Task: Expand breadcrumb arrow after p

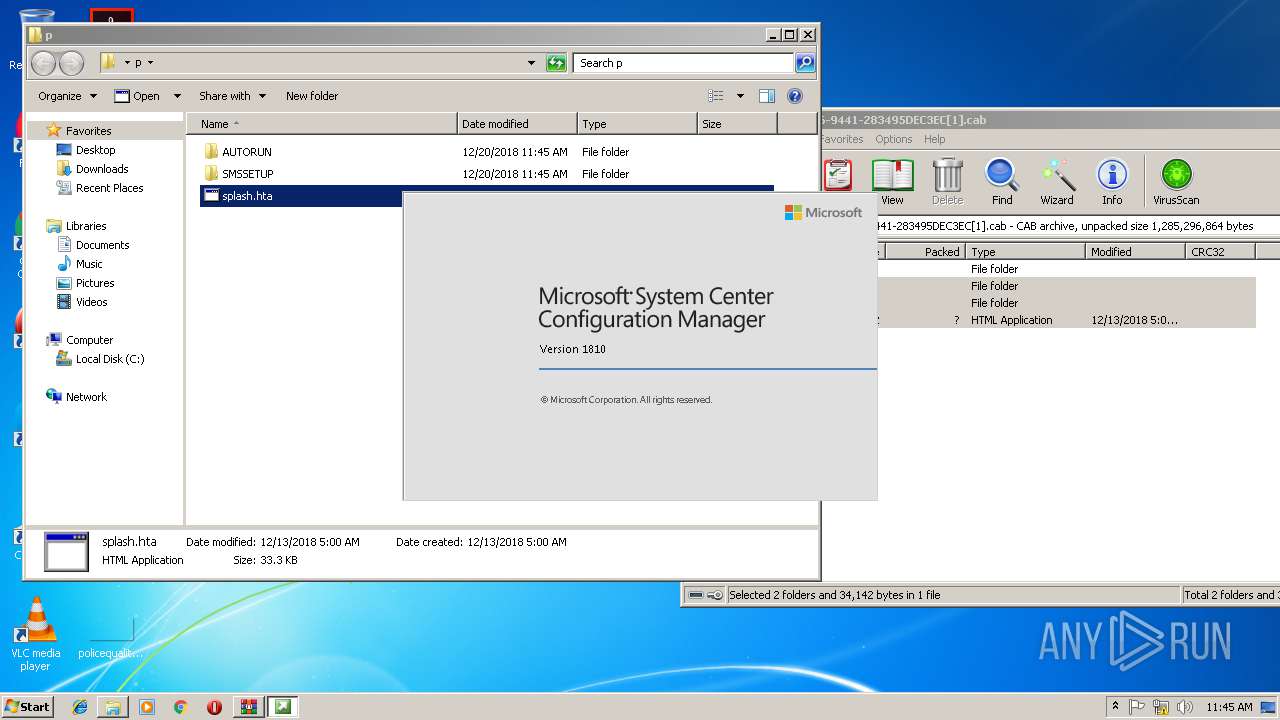Action: pyautogui.click(x=151, y=63)
